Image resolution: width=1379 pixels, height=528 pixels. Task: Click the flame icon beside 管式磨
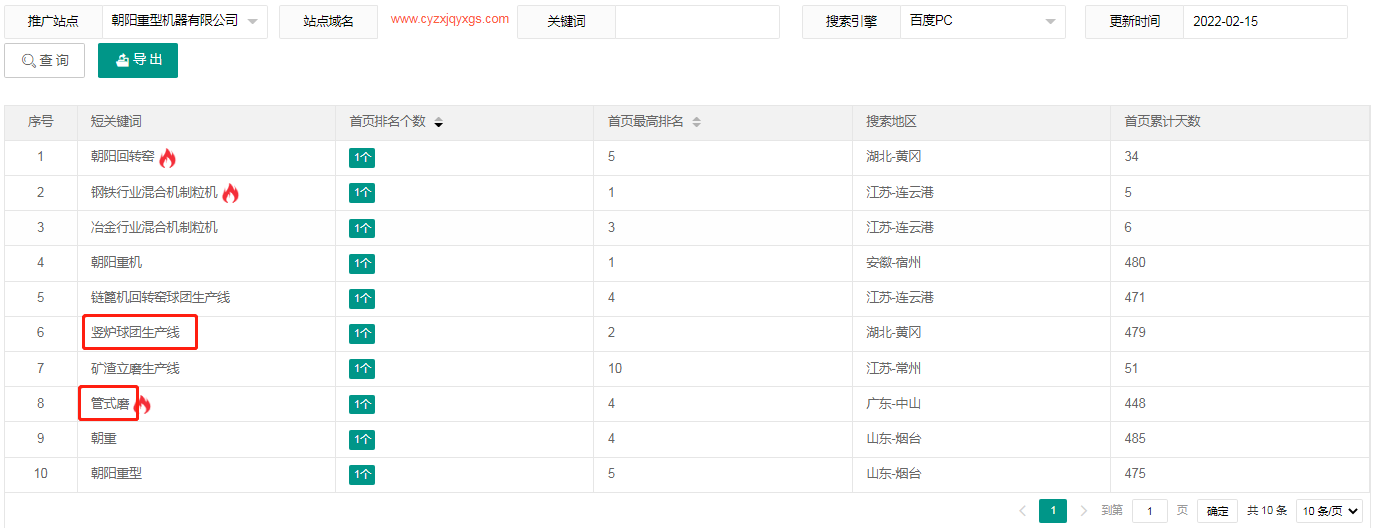pos(143,404)
